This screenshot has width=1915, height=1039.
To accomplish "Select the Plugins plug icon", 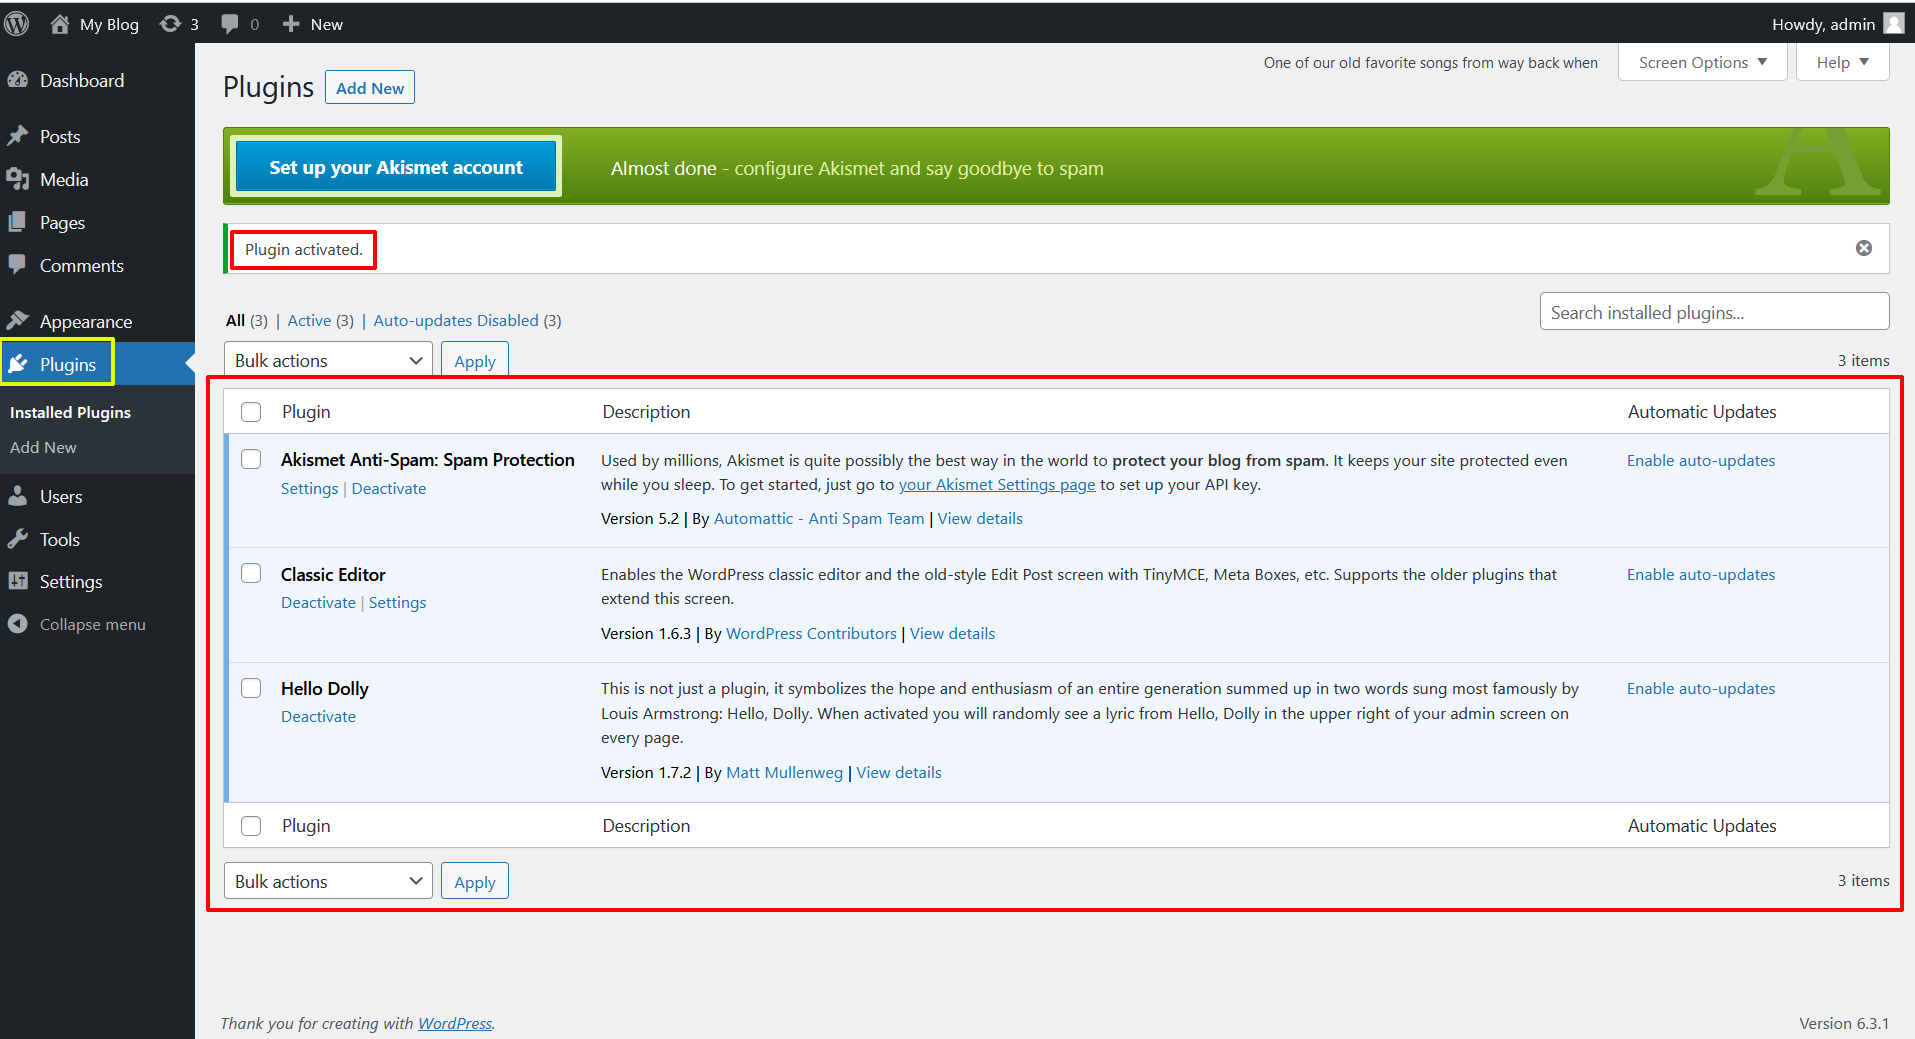I will 19,364.
